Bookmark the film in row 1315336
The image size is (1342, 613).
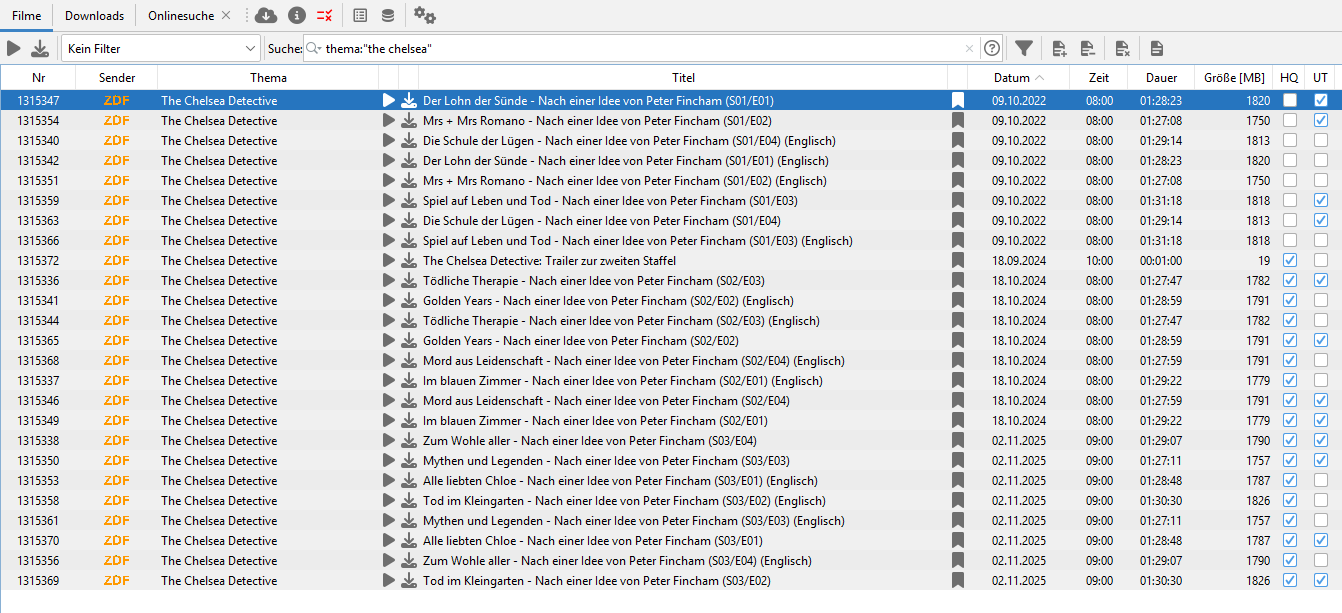click(x=958, y=280)
